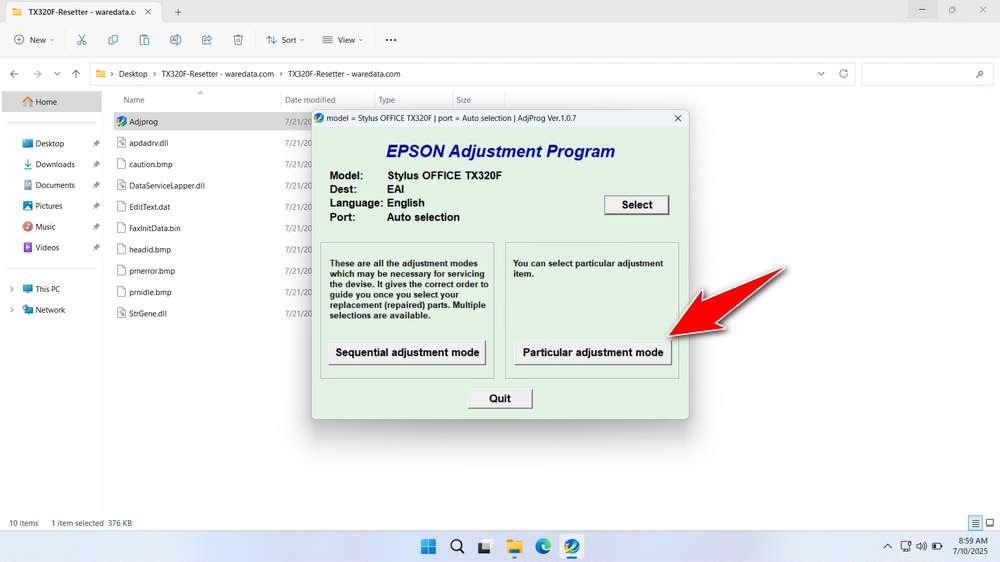Screen dimensions: 1000x562
Task: Click the Delete trash icon
Action: (238, 40)
